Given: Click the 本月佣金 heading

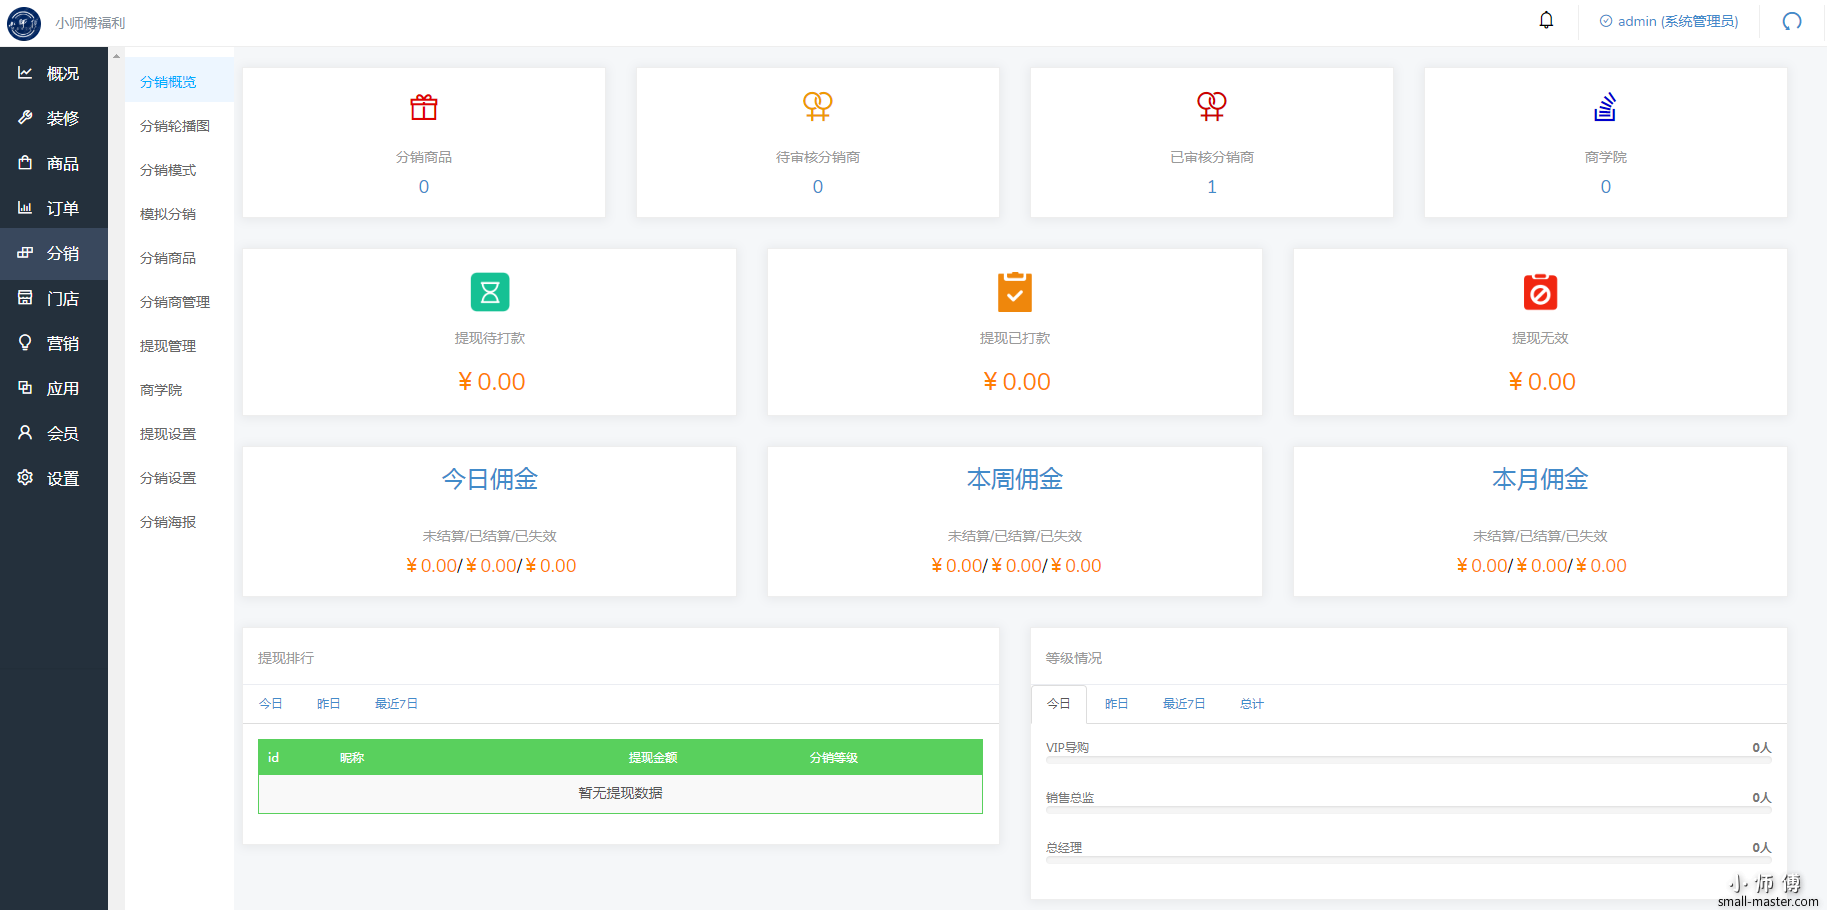Looking at the screenshot, I should coord(1540,480).
